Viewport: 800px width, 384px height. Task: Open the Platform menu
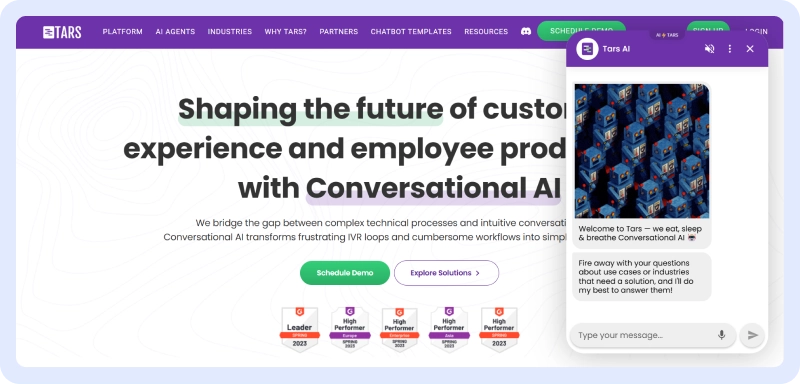coord(122,32)
